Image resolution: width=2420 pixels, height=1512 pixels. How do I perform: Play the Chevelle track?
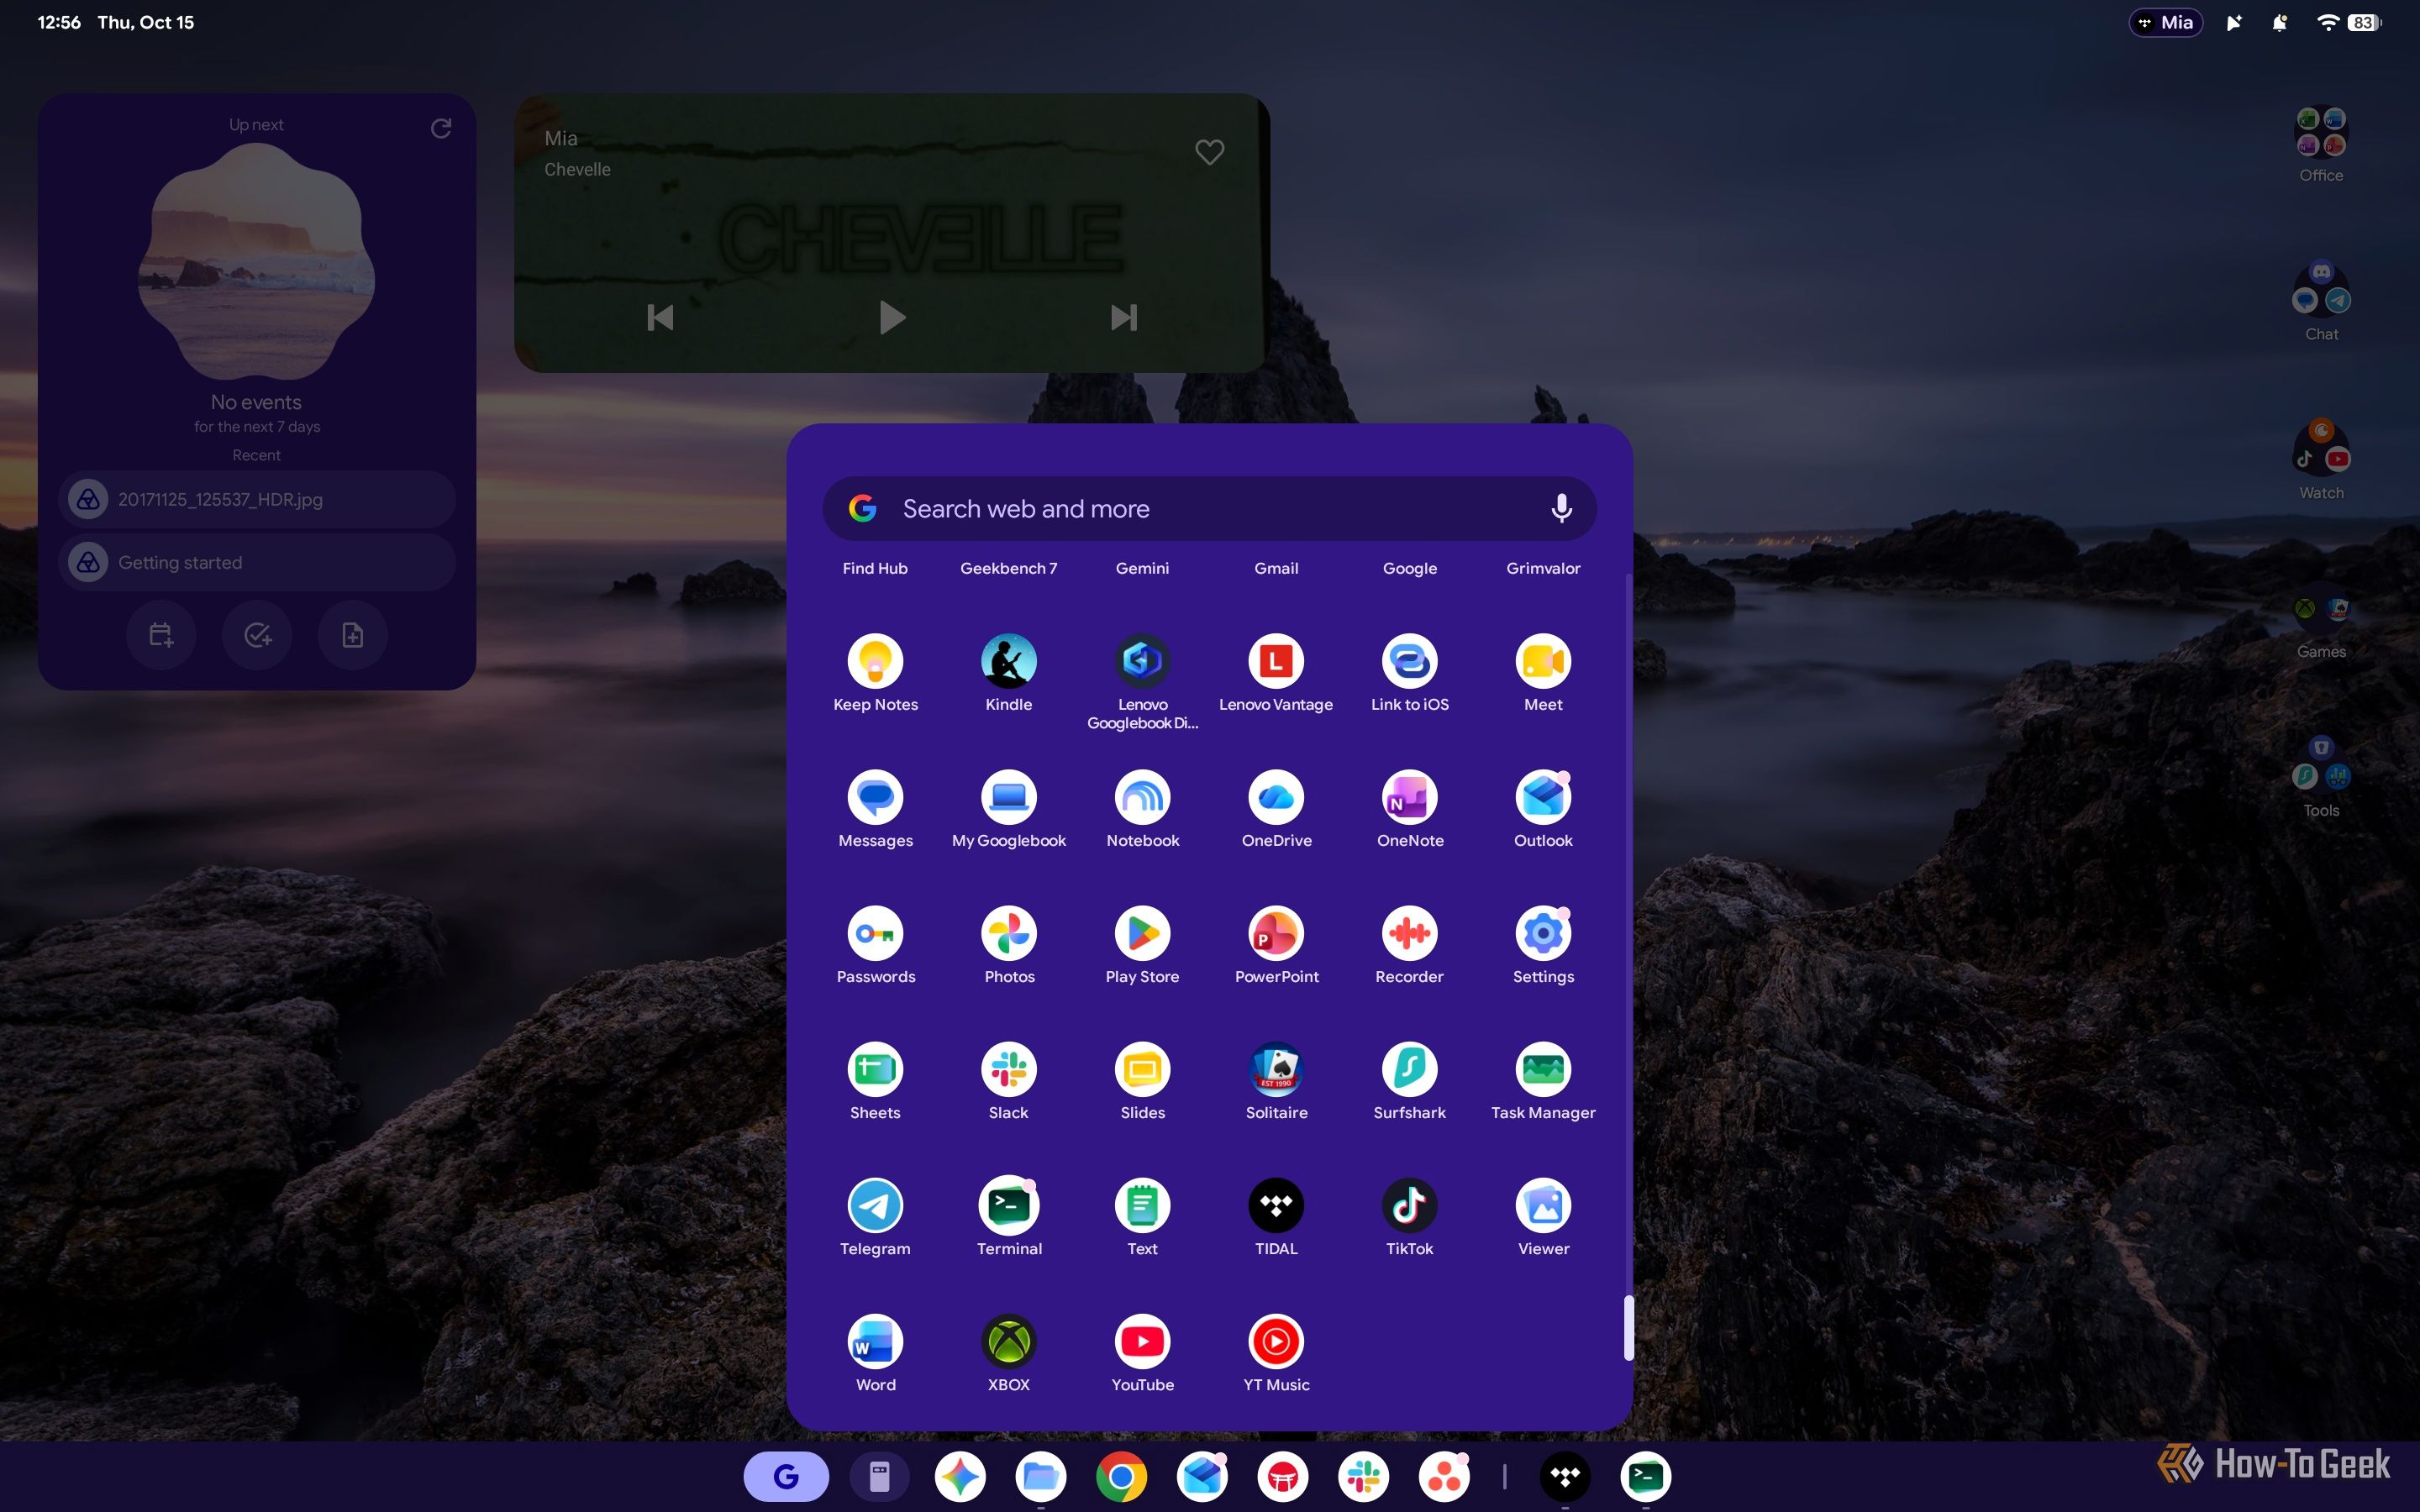891,317
